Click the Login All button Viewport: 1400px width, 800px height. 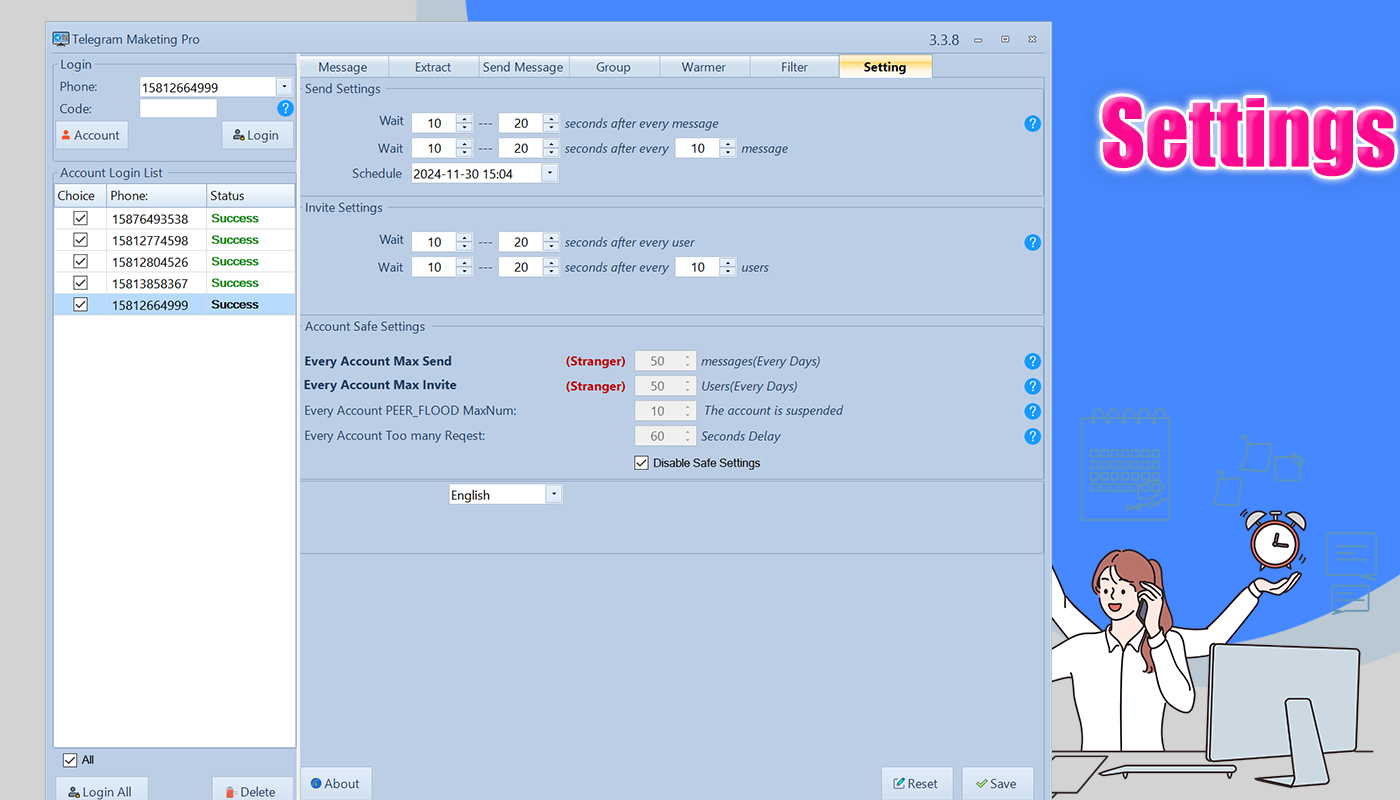click(x=101, y=791)
